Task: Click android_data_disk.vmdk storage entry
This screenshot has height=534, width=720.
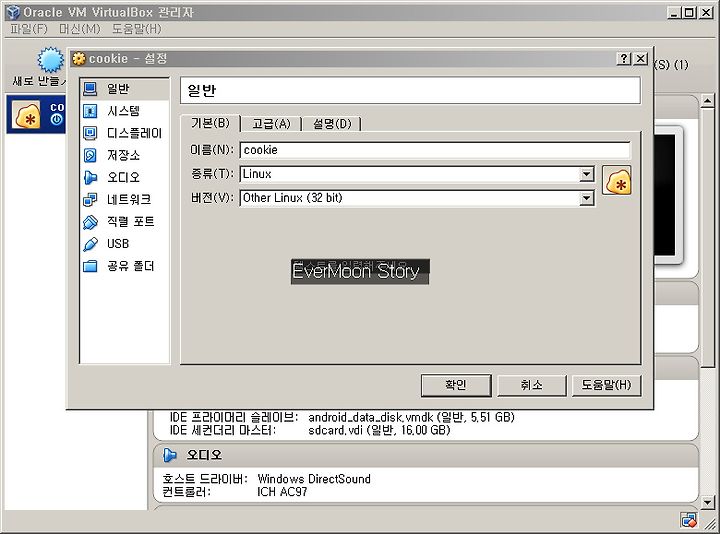Action: pos(411,417)
